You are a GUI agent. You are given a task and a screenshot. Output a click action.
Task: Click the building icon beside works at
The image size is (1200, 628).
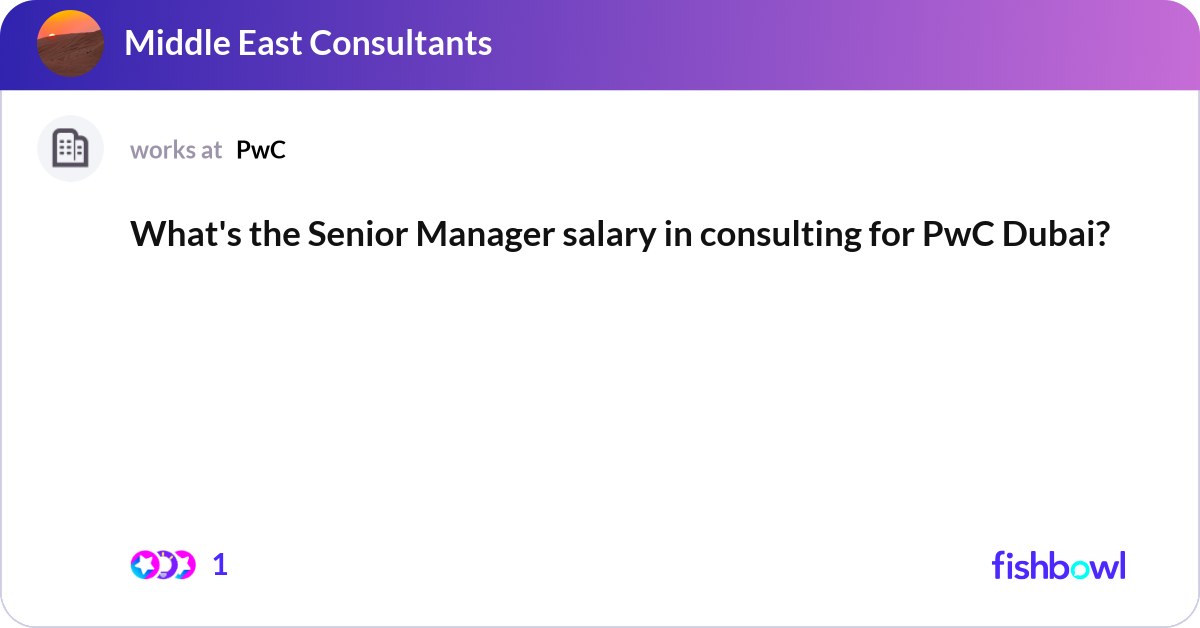click(71, 149)
